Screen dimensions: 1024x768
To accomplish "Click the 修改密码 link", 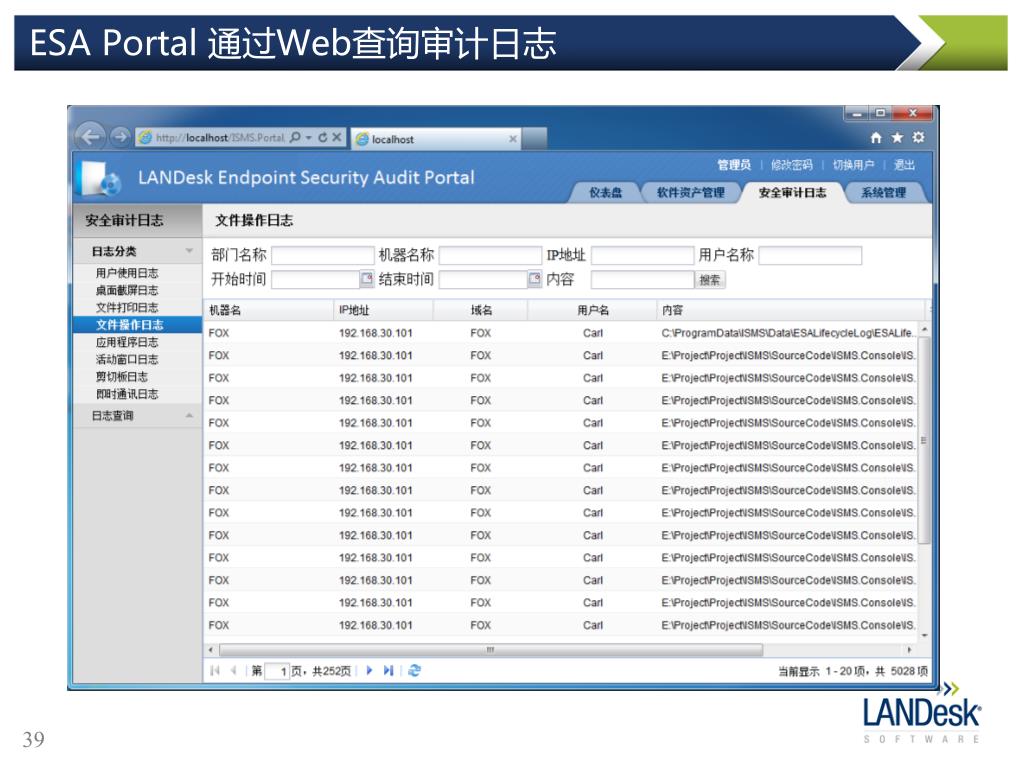I will [792, 165].
